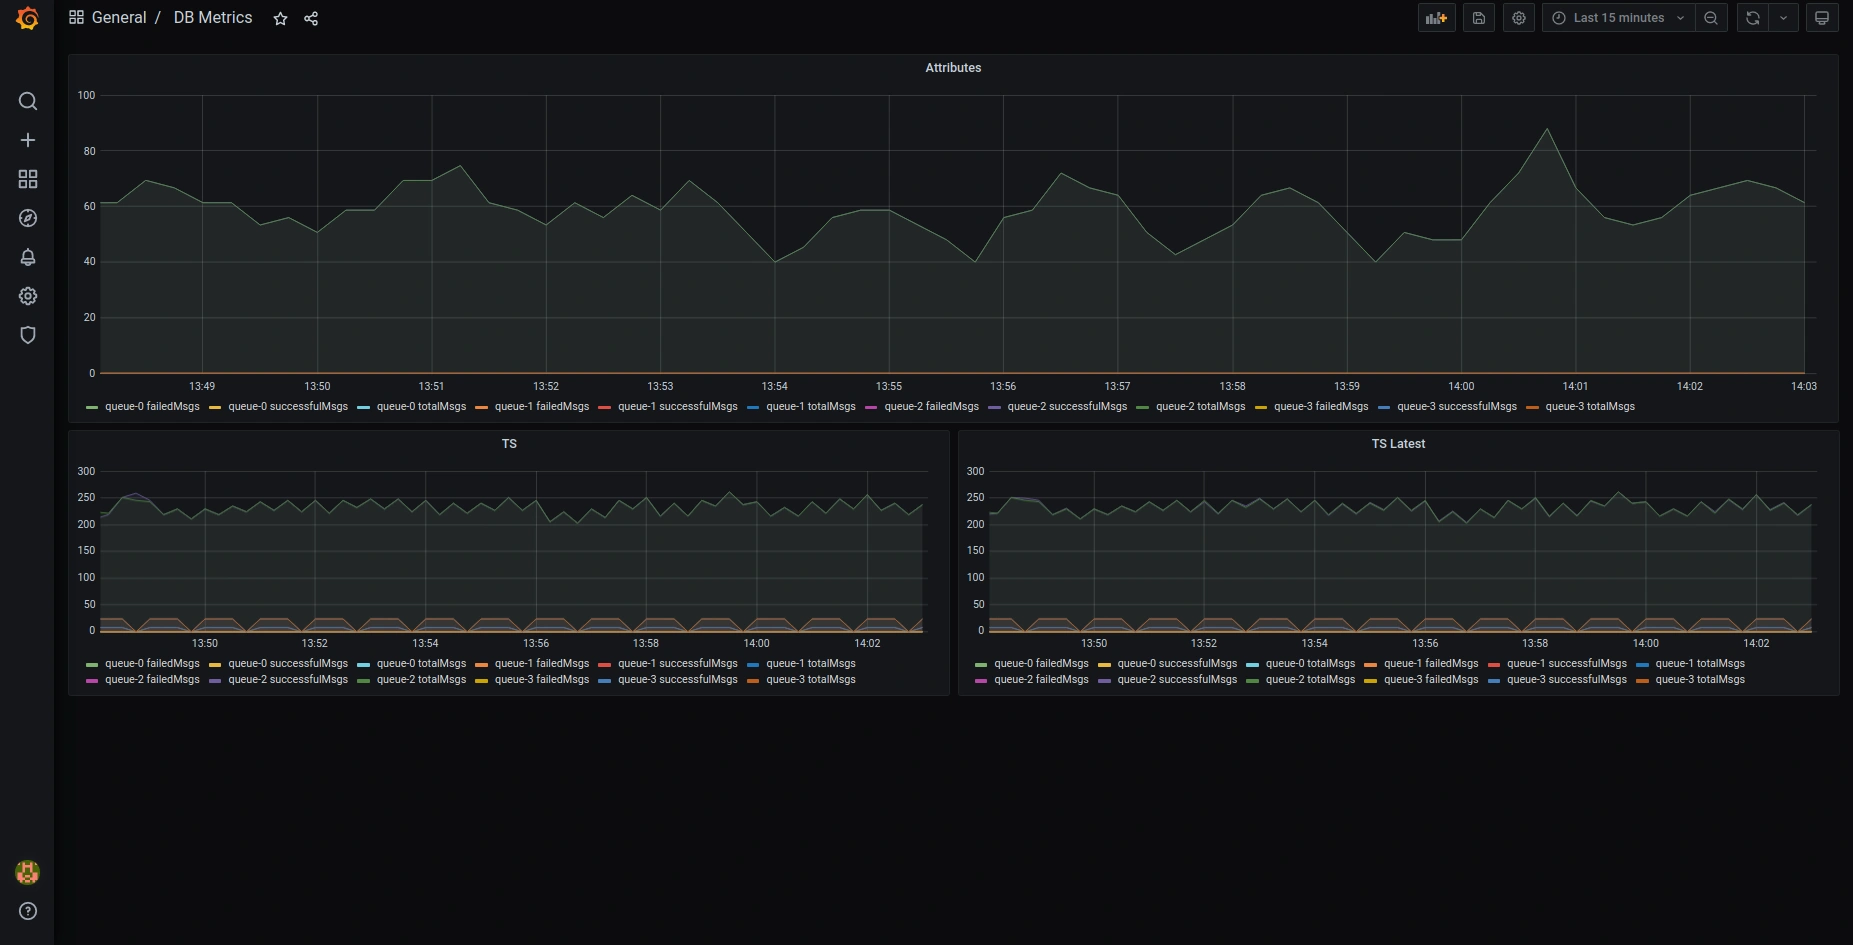Open the Grafana home logo
Viewport: 1853px width, 945px height.
pyautogui.click(x=27, y=18)
